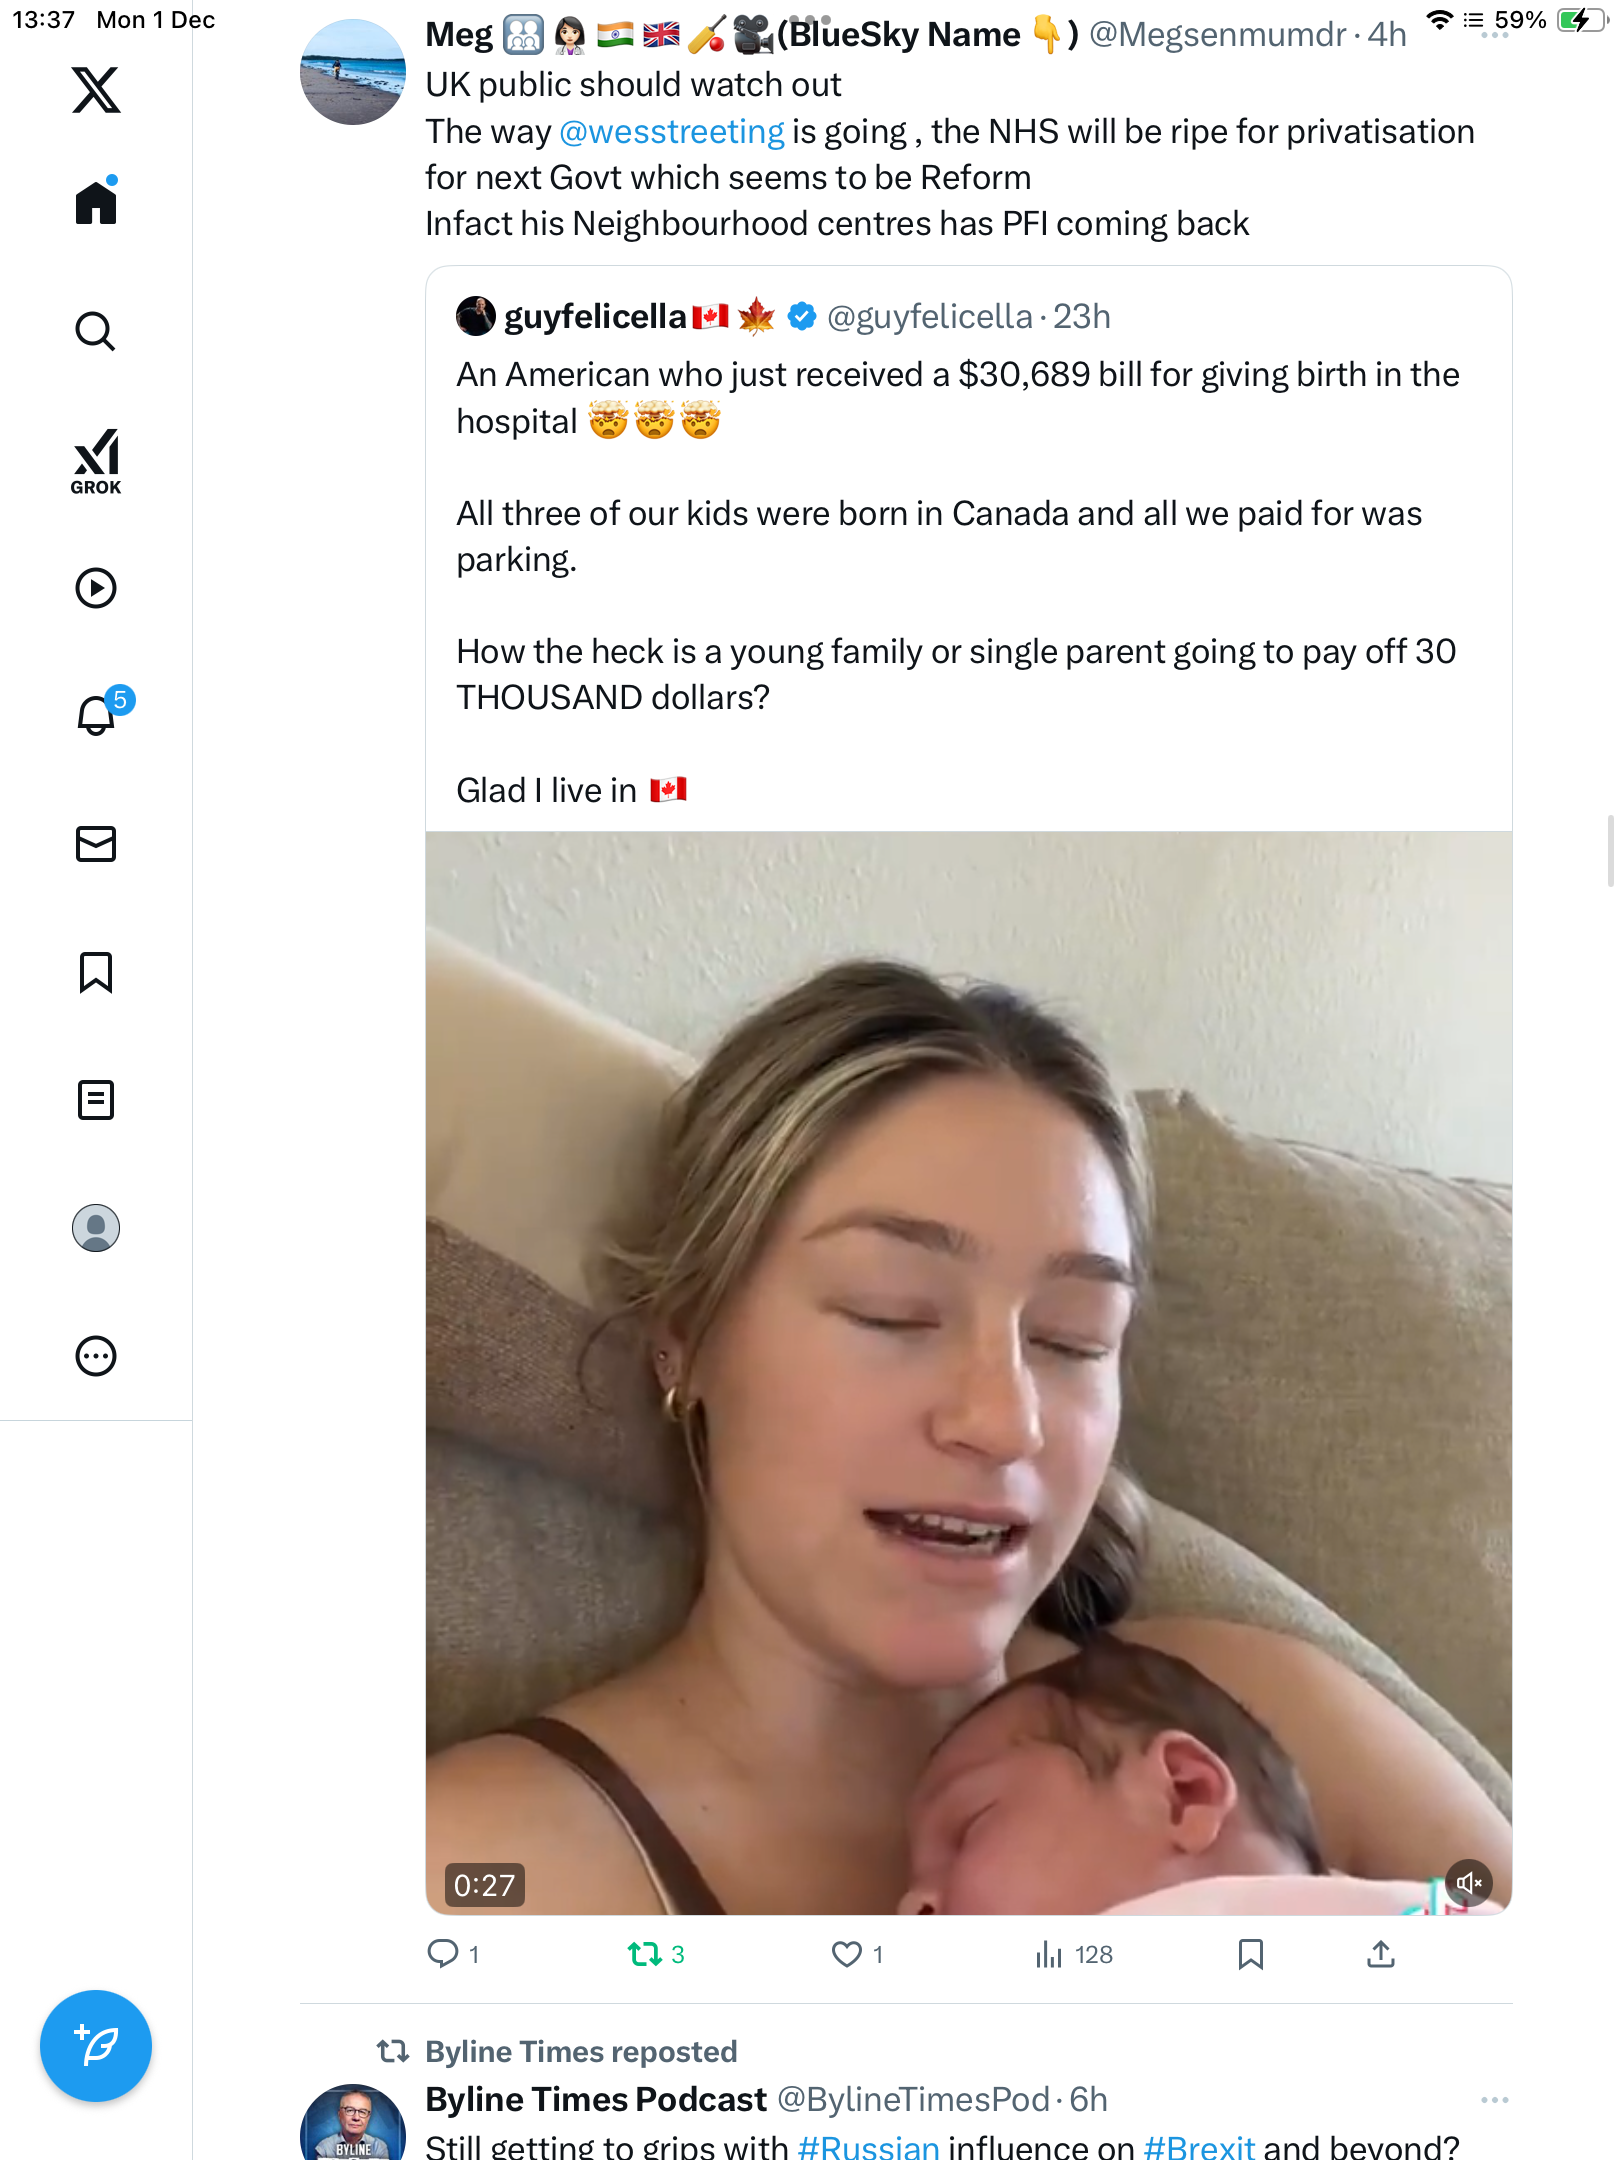Open notifications bell with 5 badge
The image size is (1620, 2160).
pos(98,715)
